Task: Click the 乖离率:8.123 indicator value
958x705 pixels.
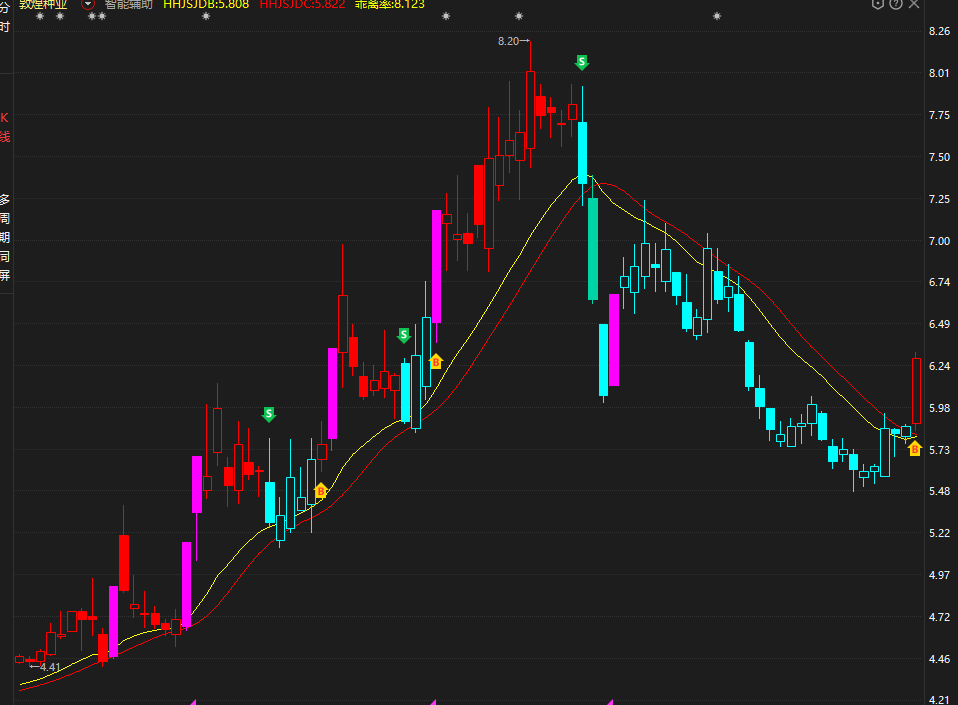Action: (390, 4)
